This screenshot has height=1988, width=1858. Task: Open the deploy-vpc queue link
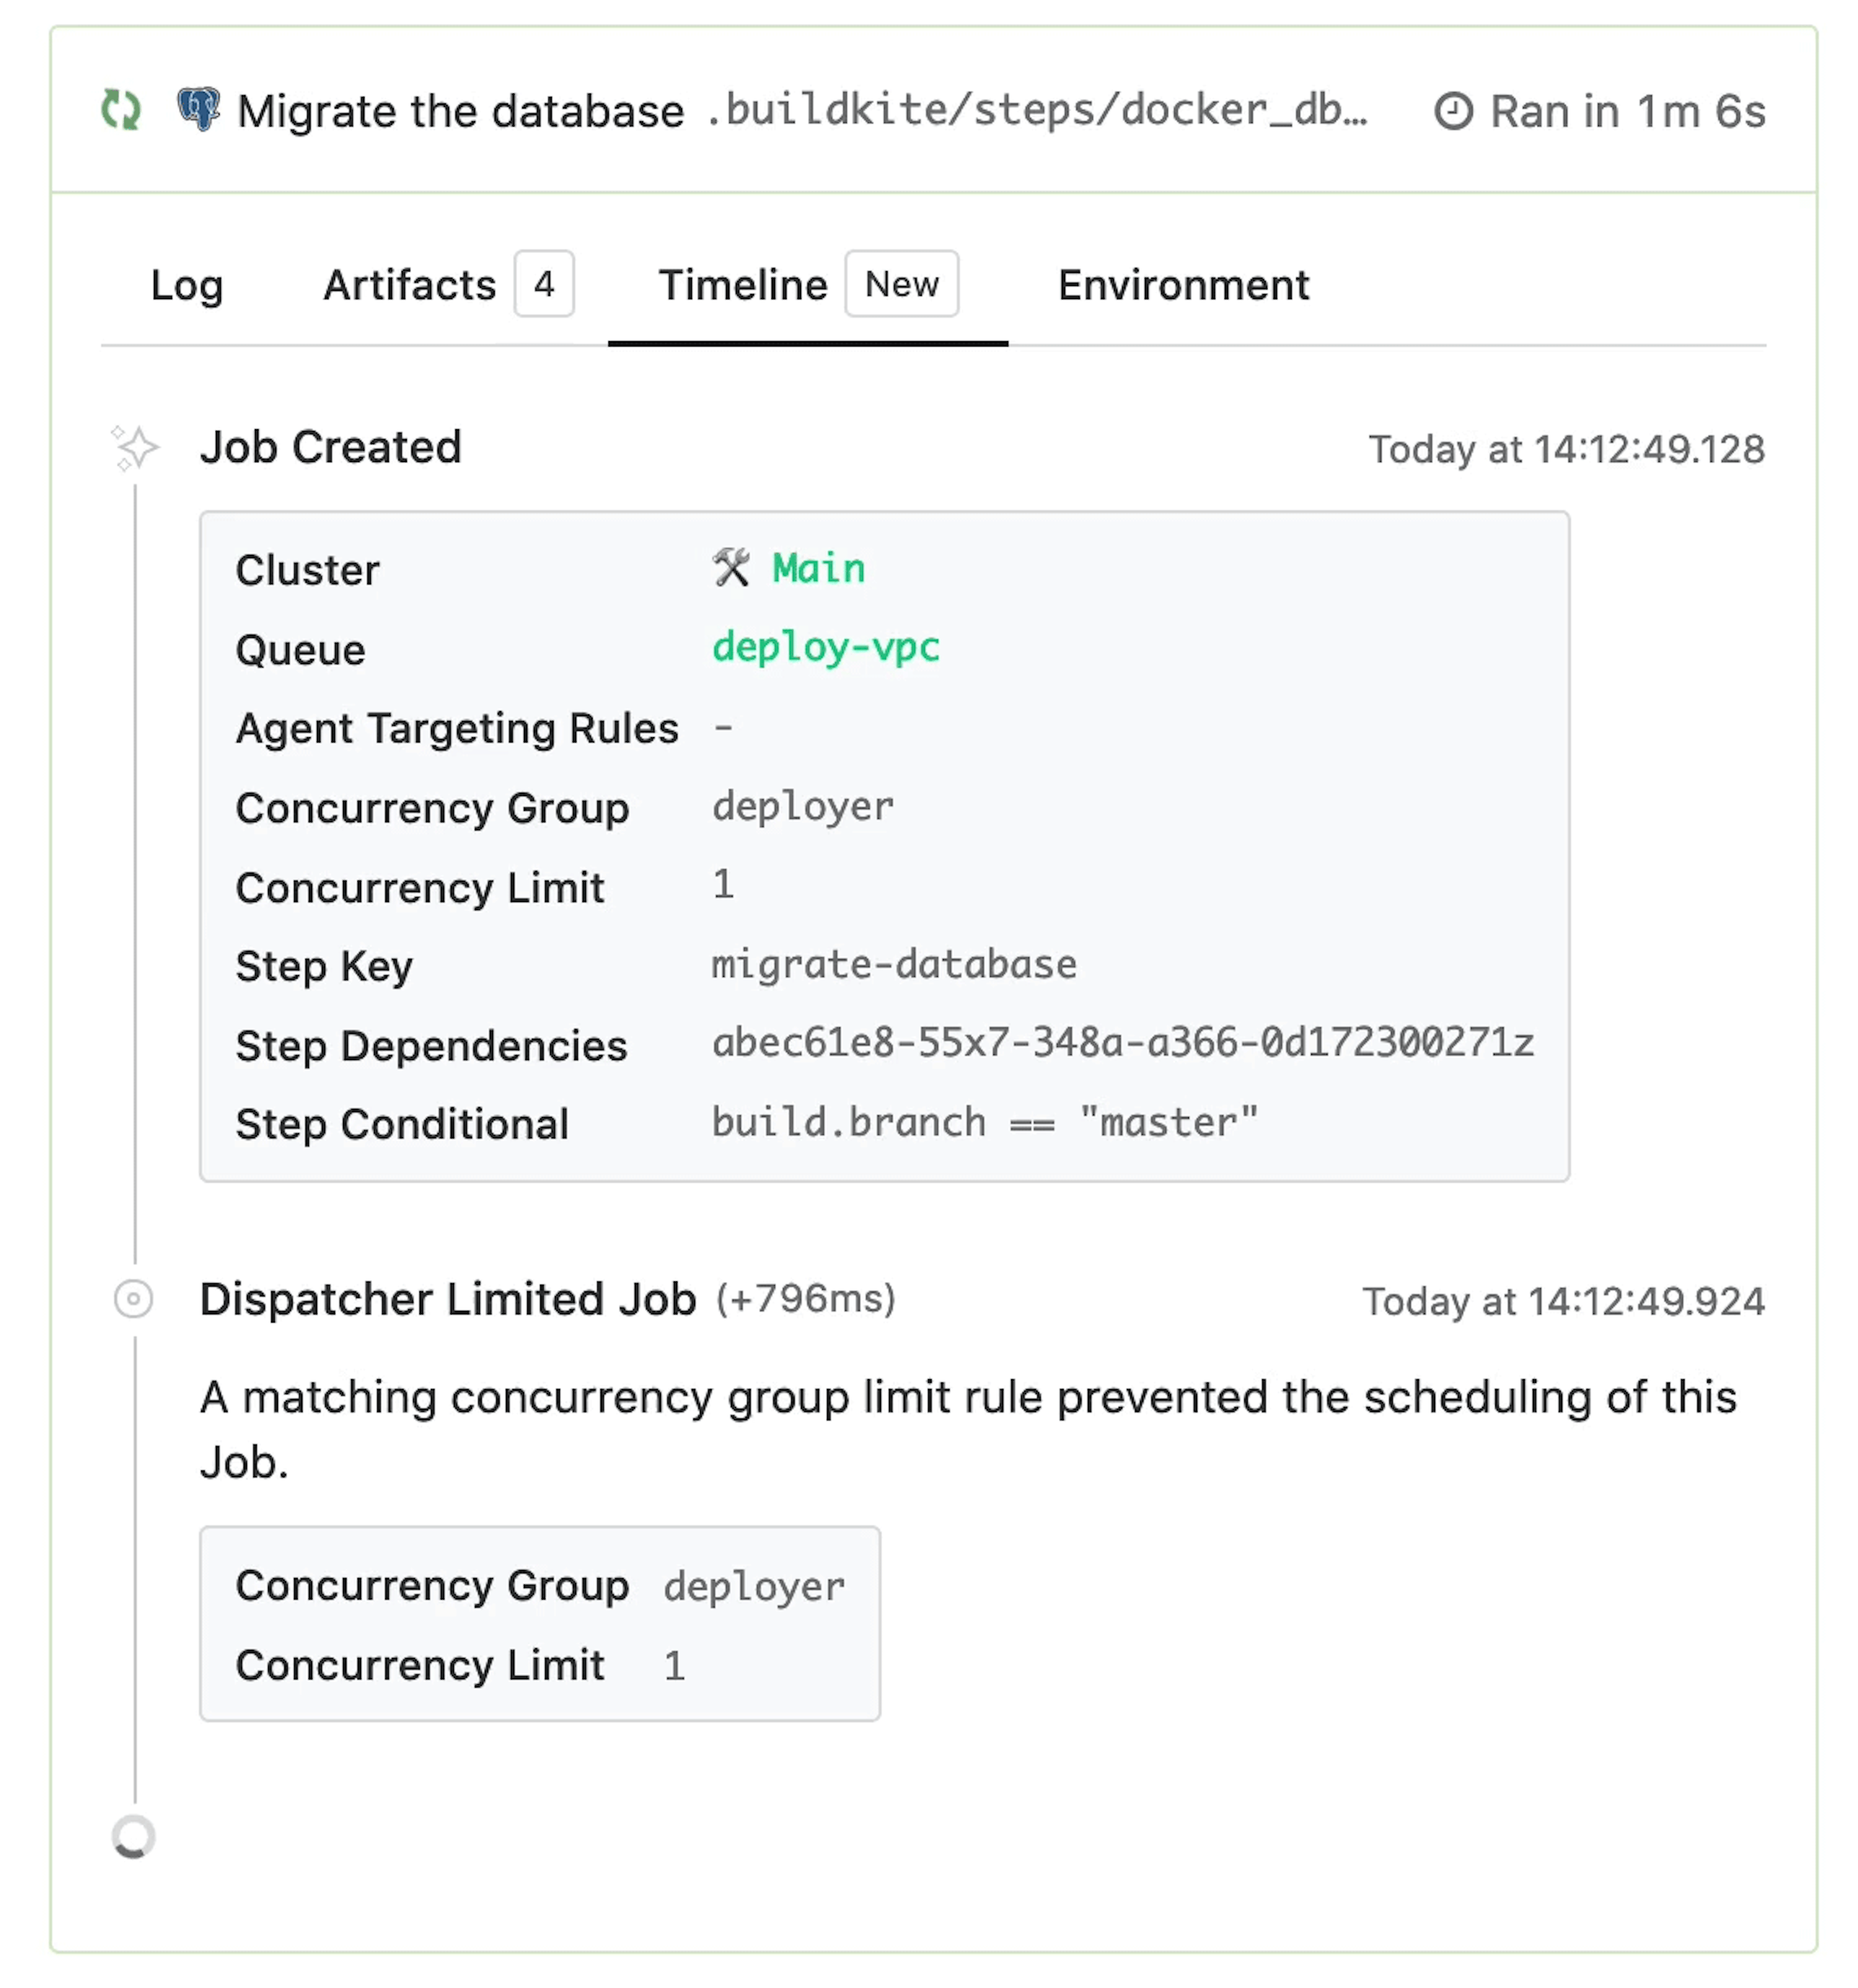(825, 647)
